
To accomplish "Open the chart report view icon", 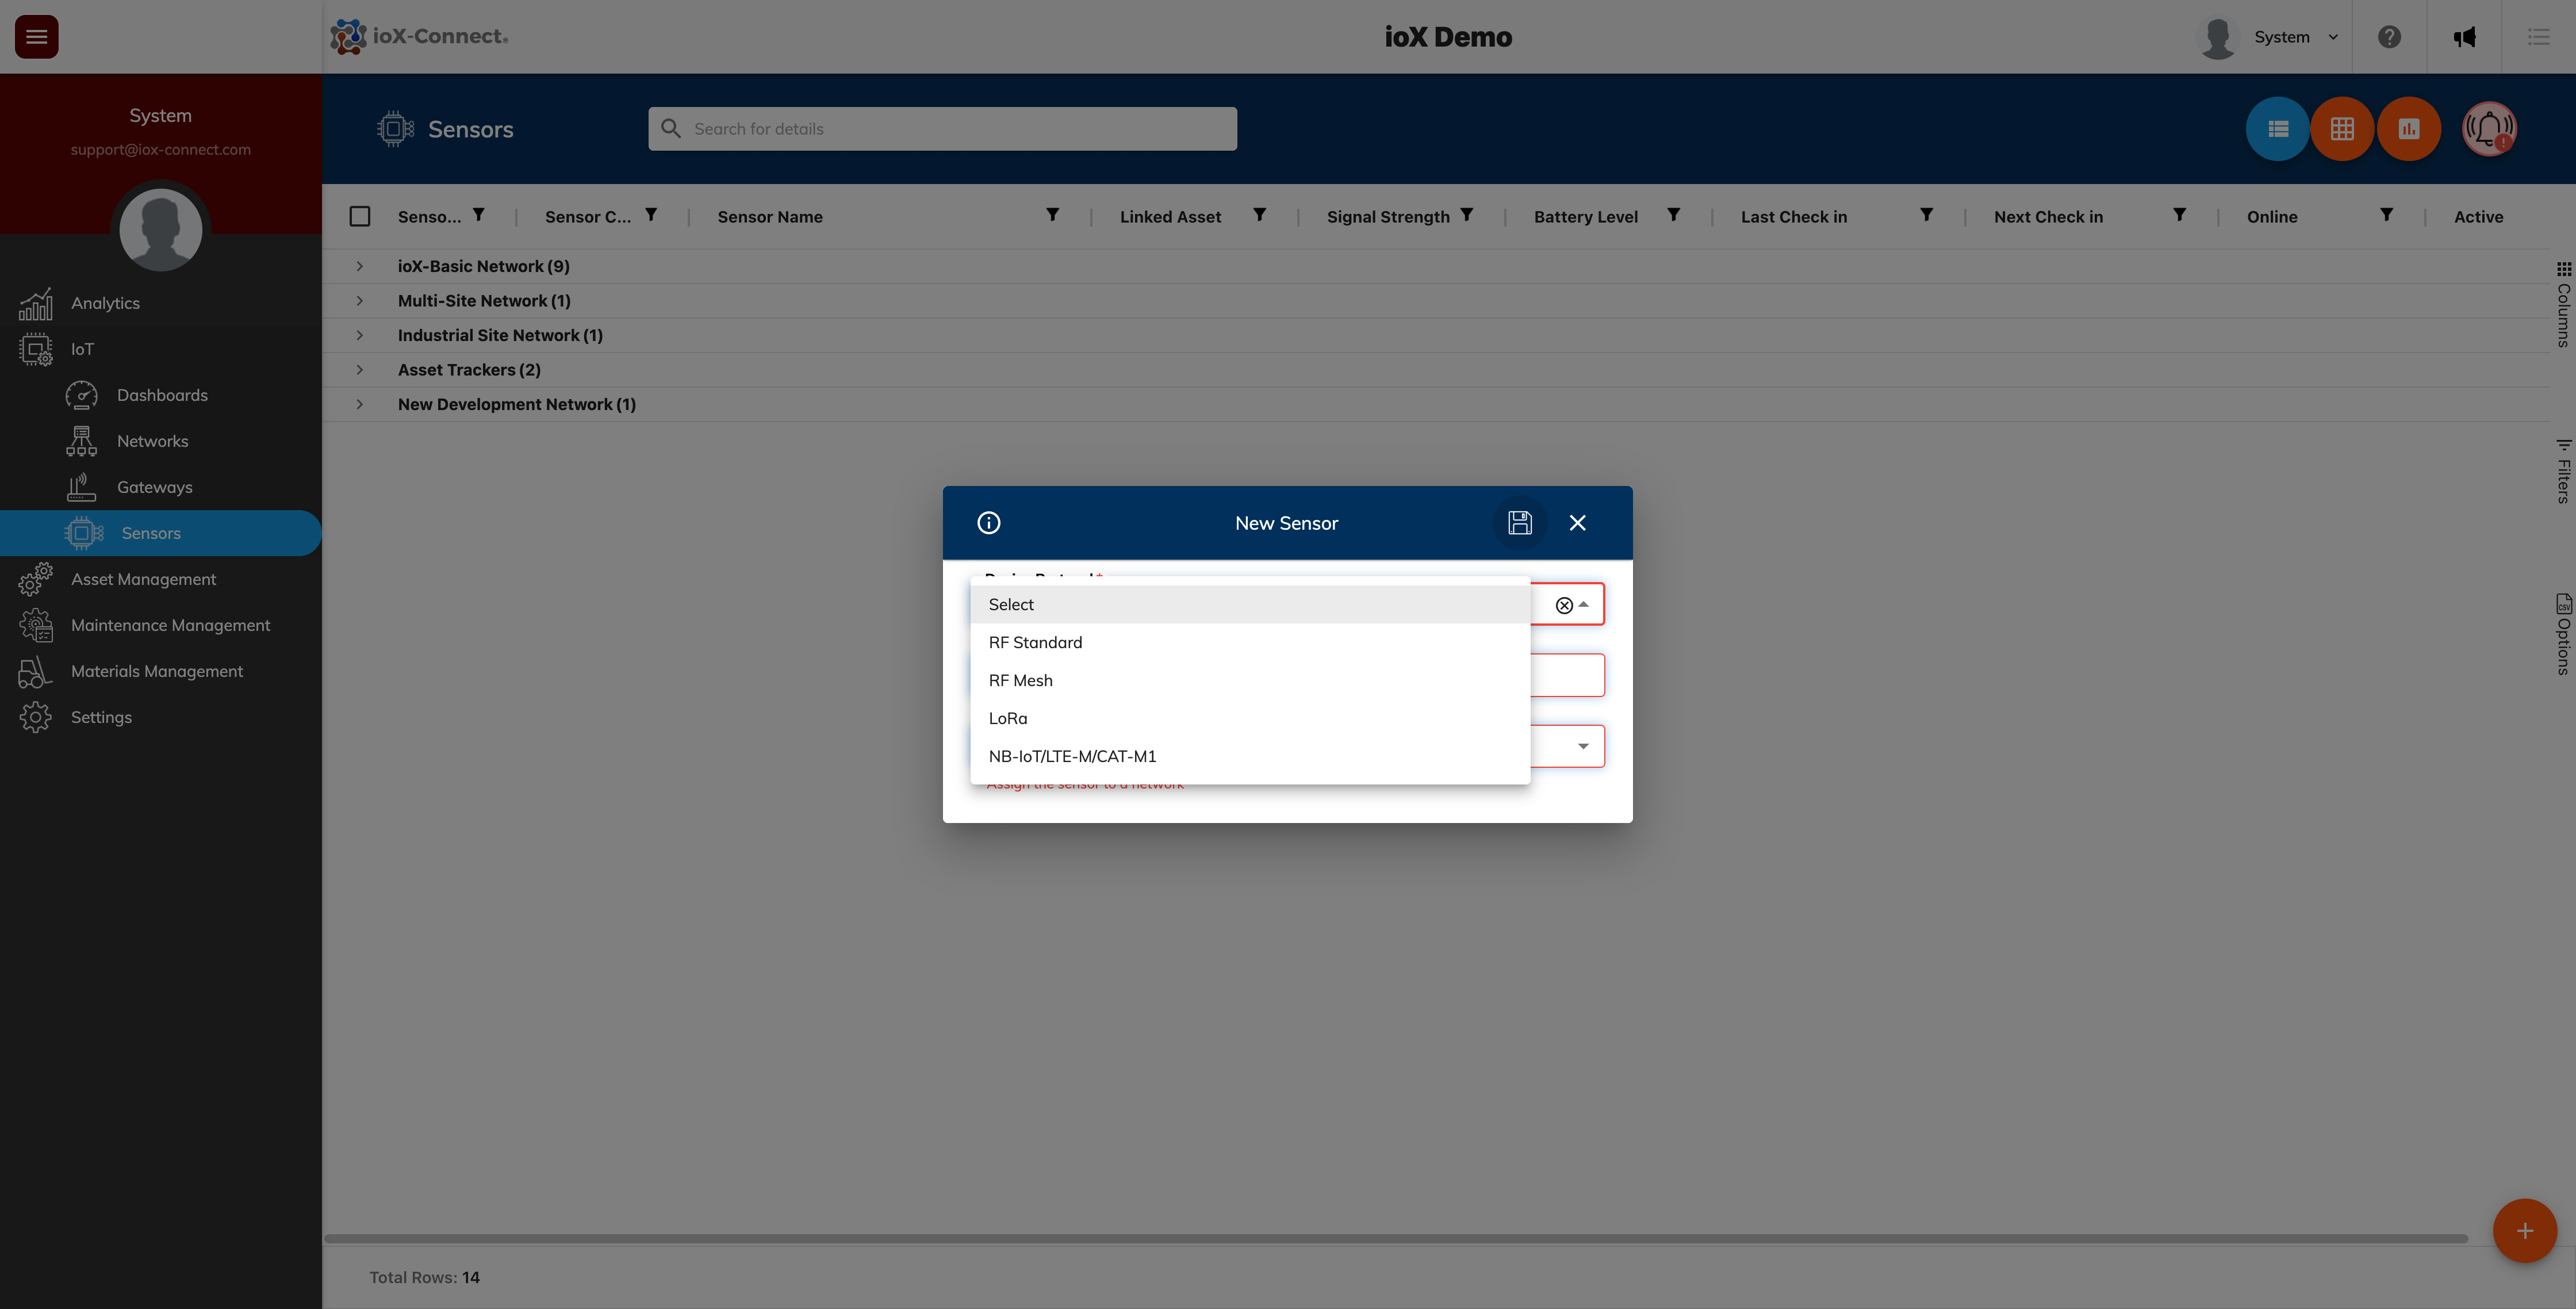I will click(2408, 129).
